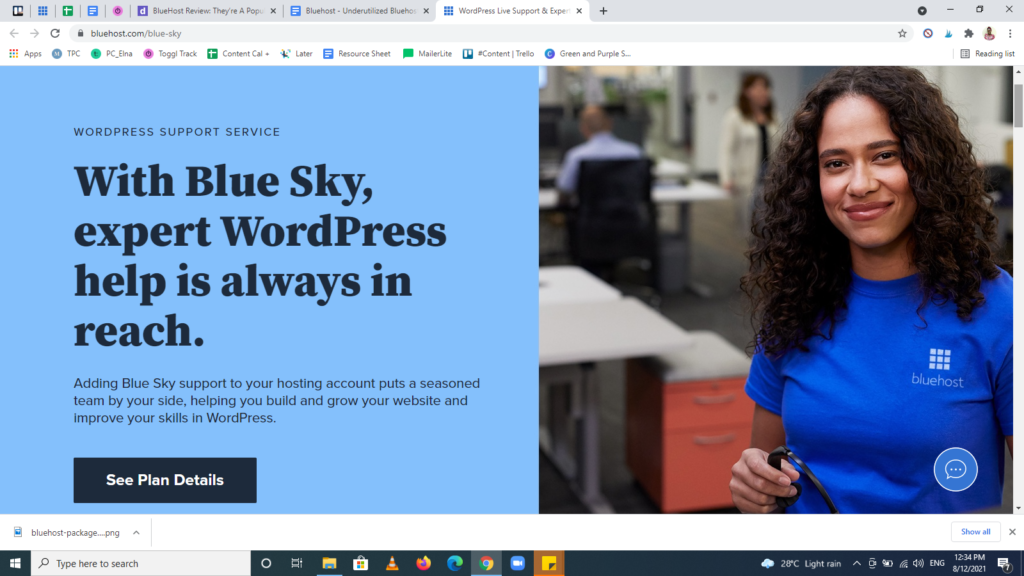The height and width of the screenshot is (576, 1024).
Task: Open Chrome three-dot menu
Action: click(1010, 33)
